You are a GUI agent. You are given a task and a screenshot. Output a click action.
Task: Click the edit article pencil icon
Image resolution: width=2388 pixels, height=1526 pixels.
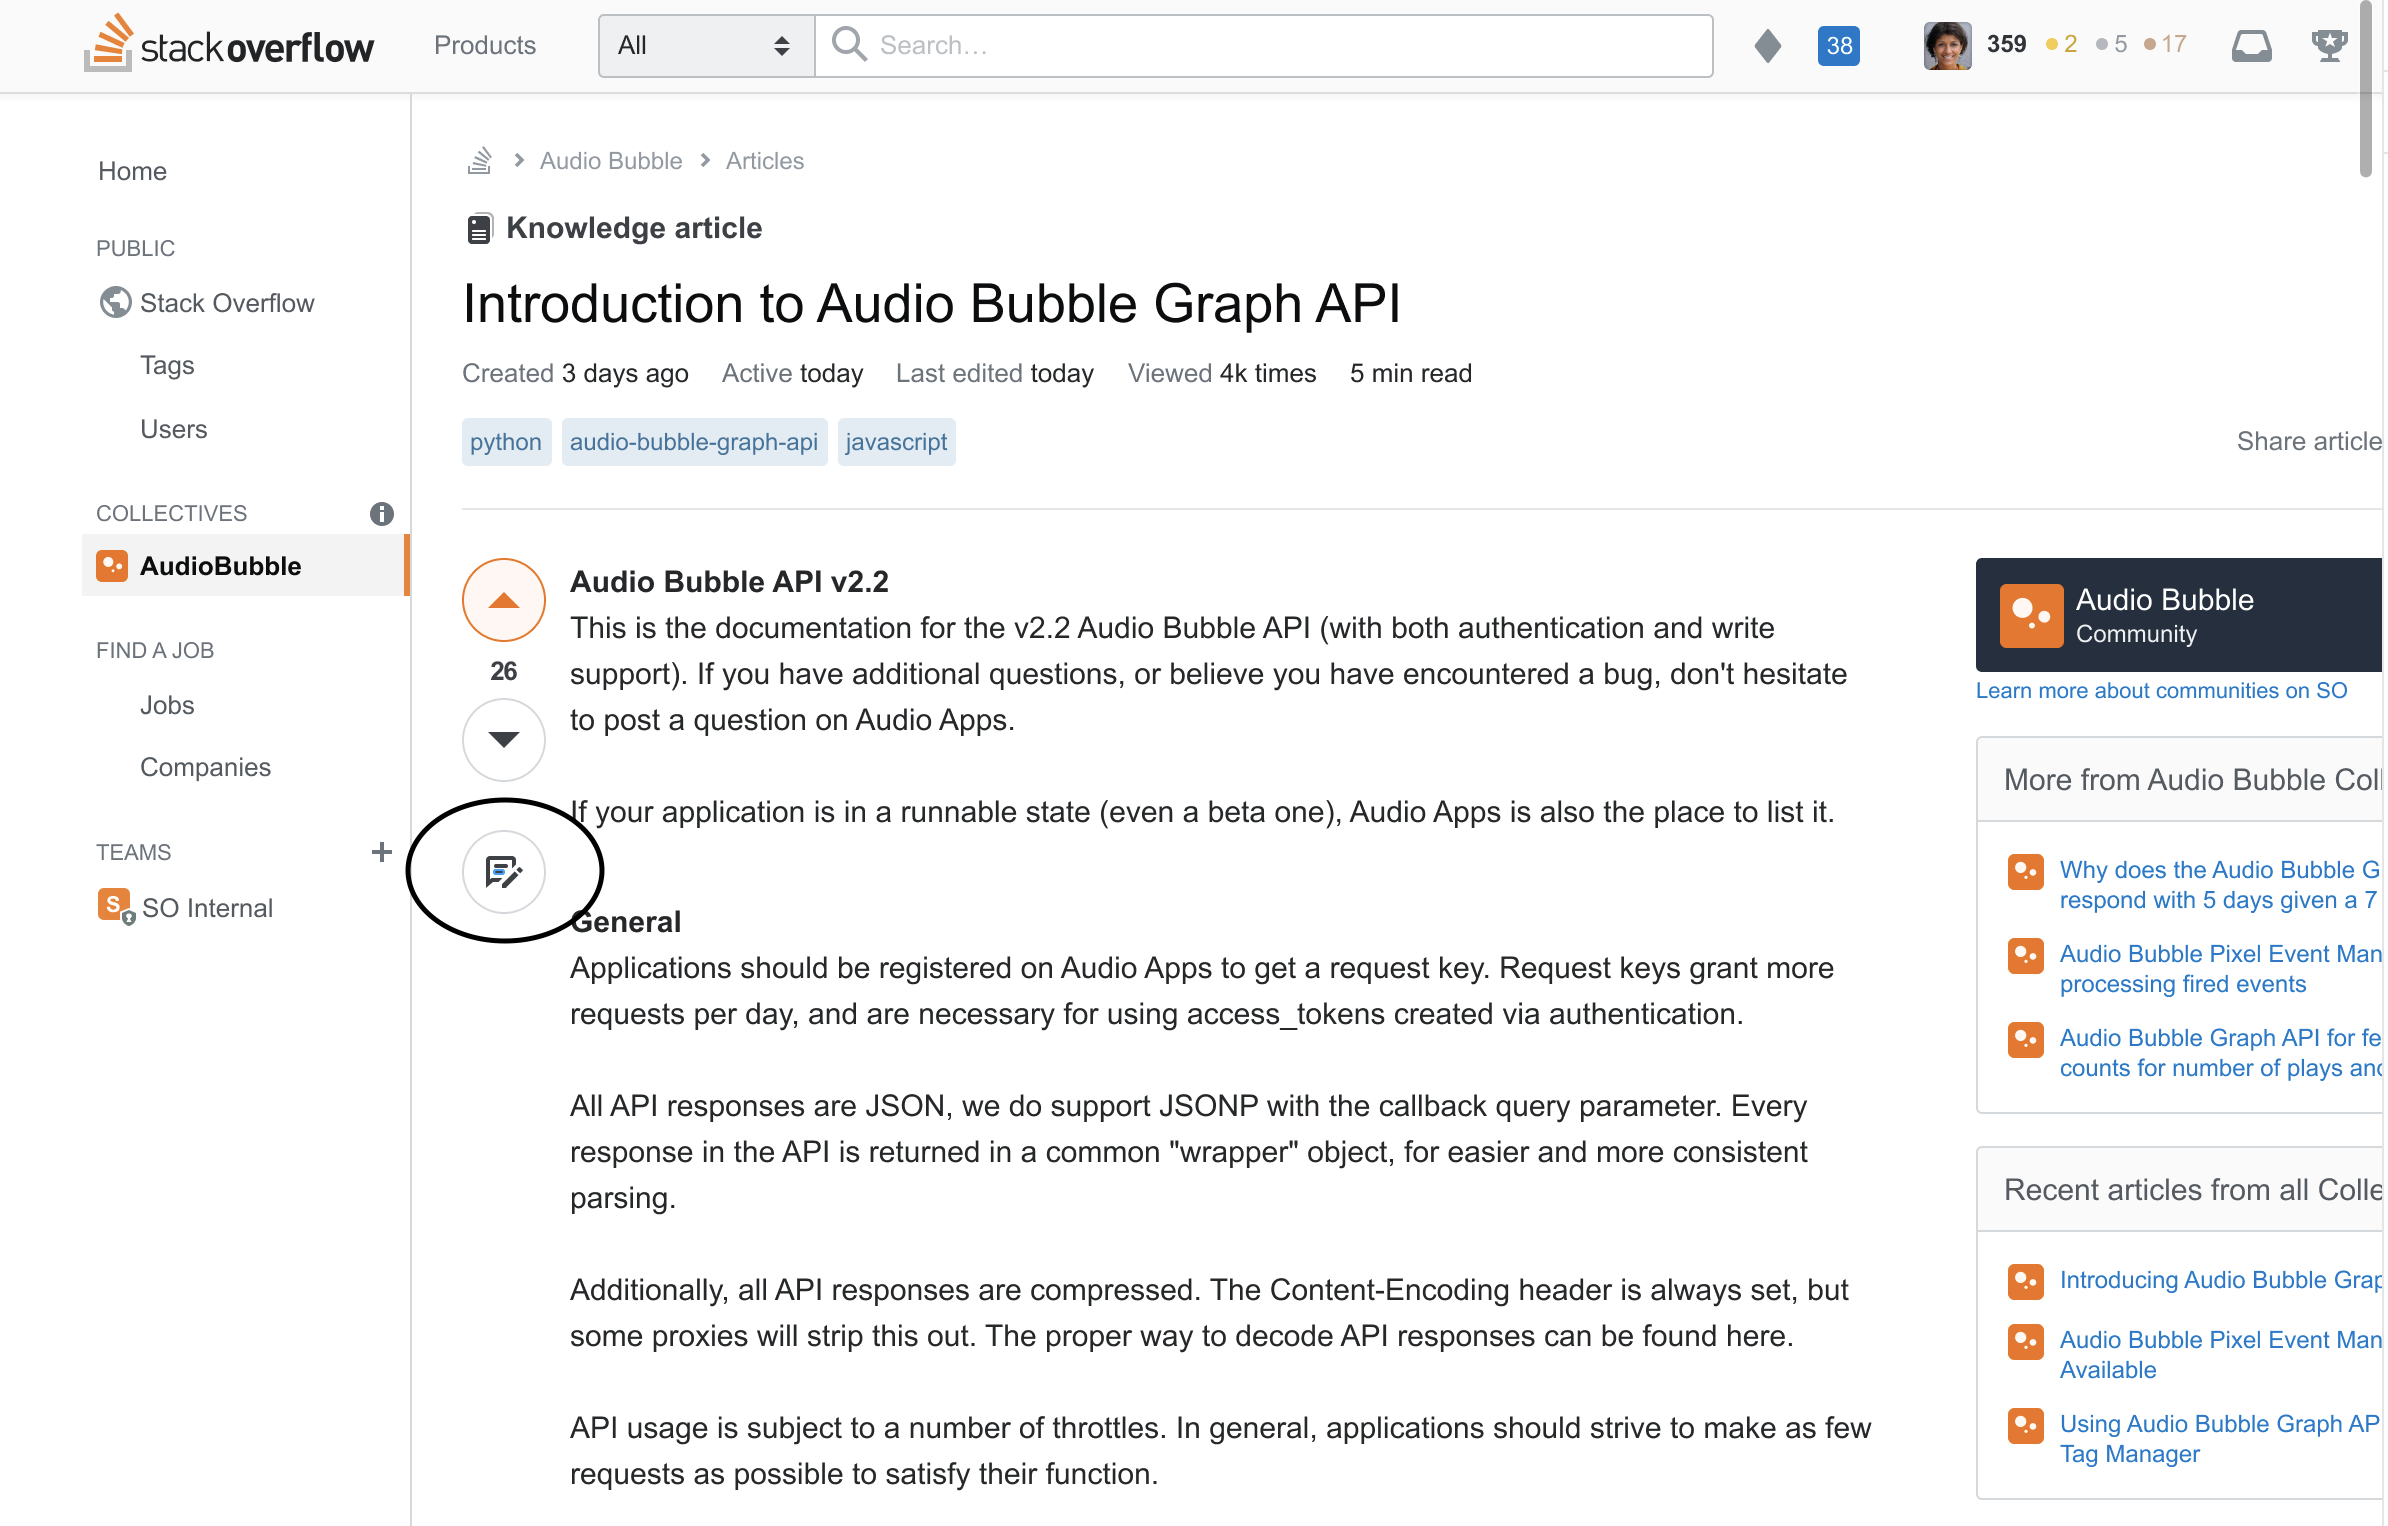tap(504, 872)
